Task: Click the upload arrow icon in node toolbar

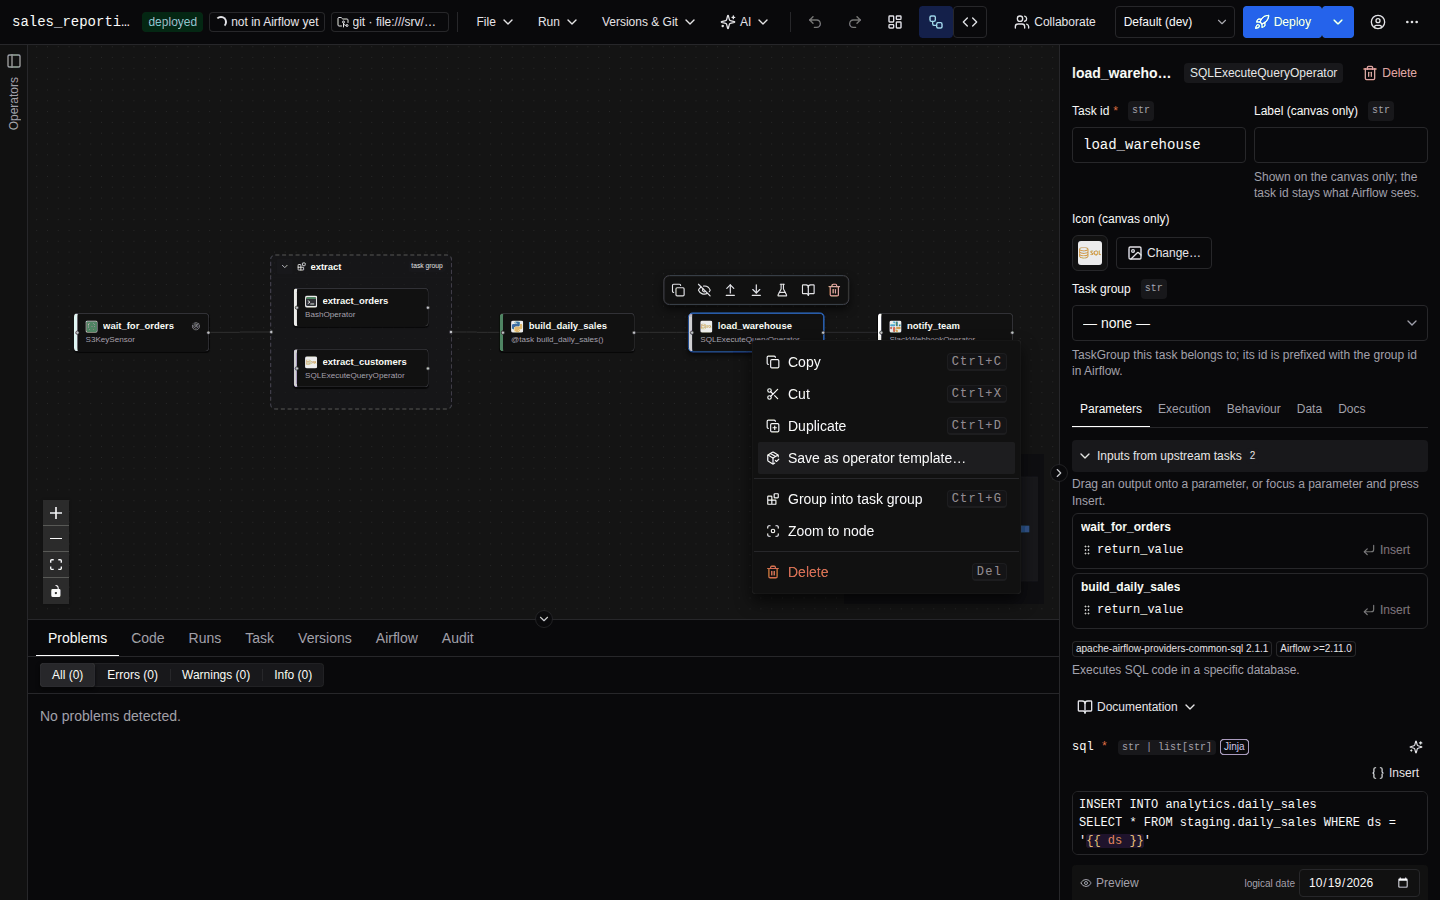Action: coord(730,290)
